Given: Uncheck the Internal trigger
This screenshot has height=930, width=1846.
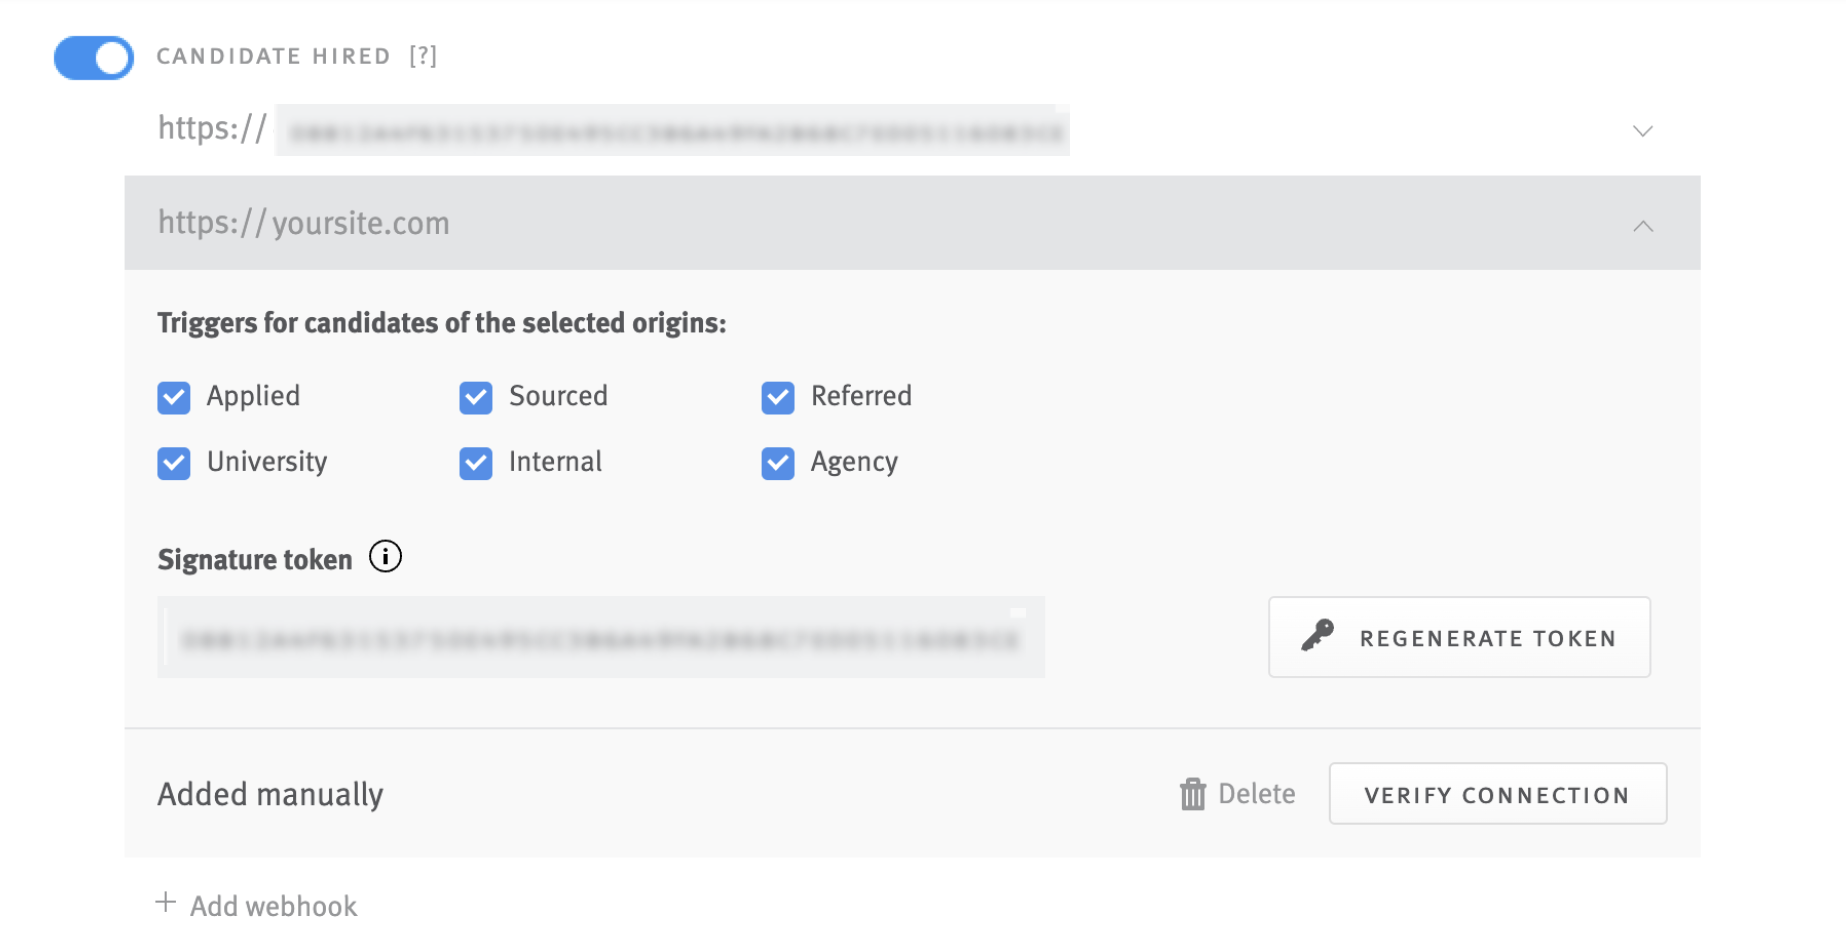Looking at the screenshot, I should 476,462.
